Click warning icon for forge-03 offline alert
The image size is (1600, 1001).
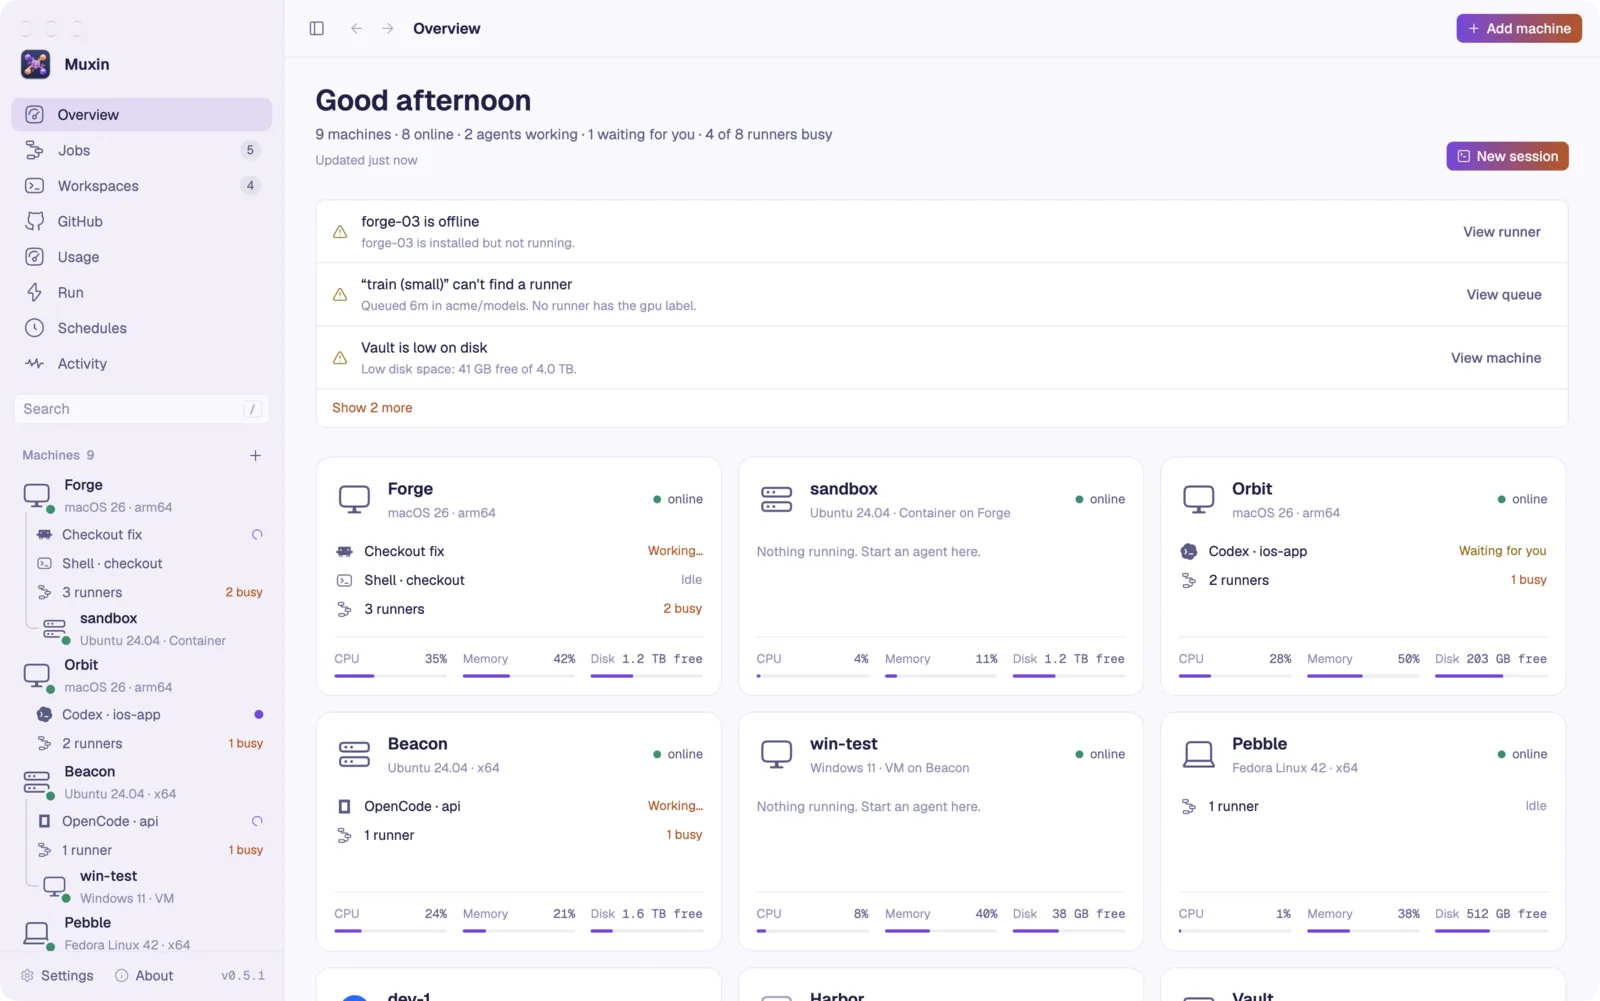click(x=340, y=232)
